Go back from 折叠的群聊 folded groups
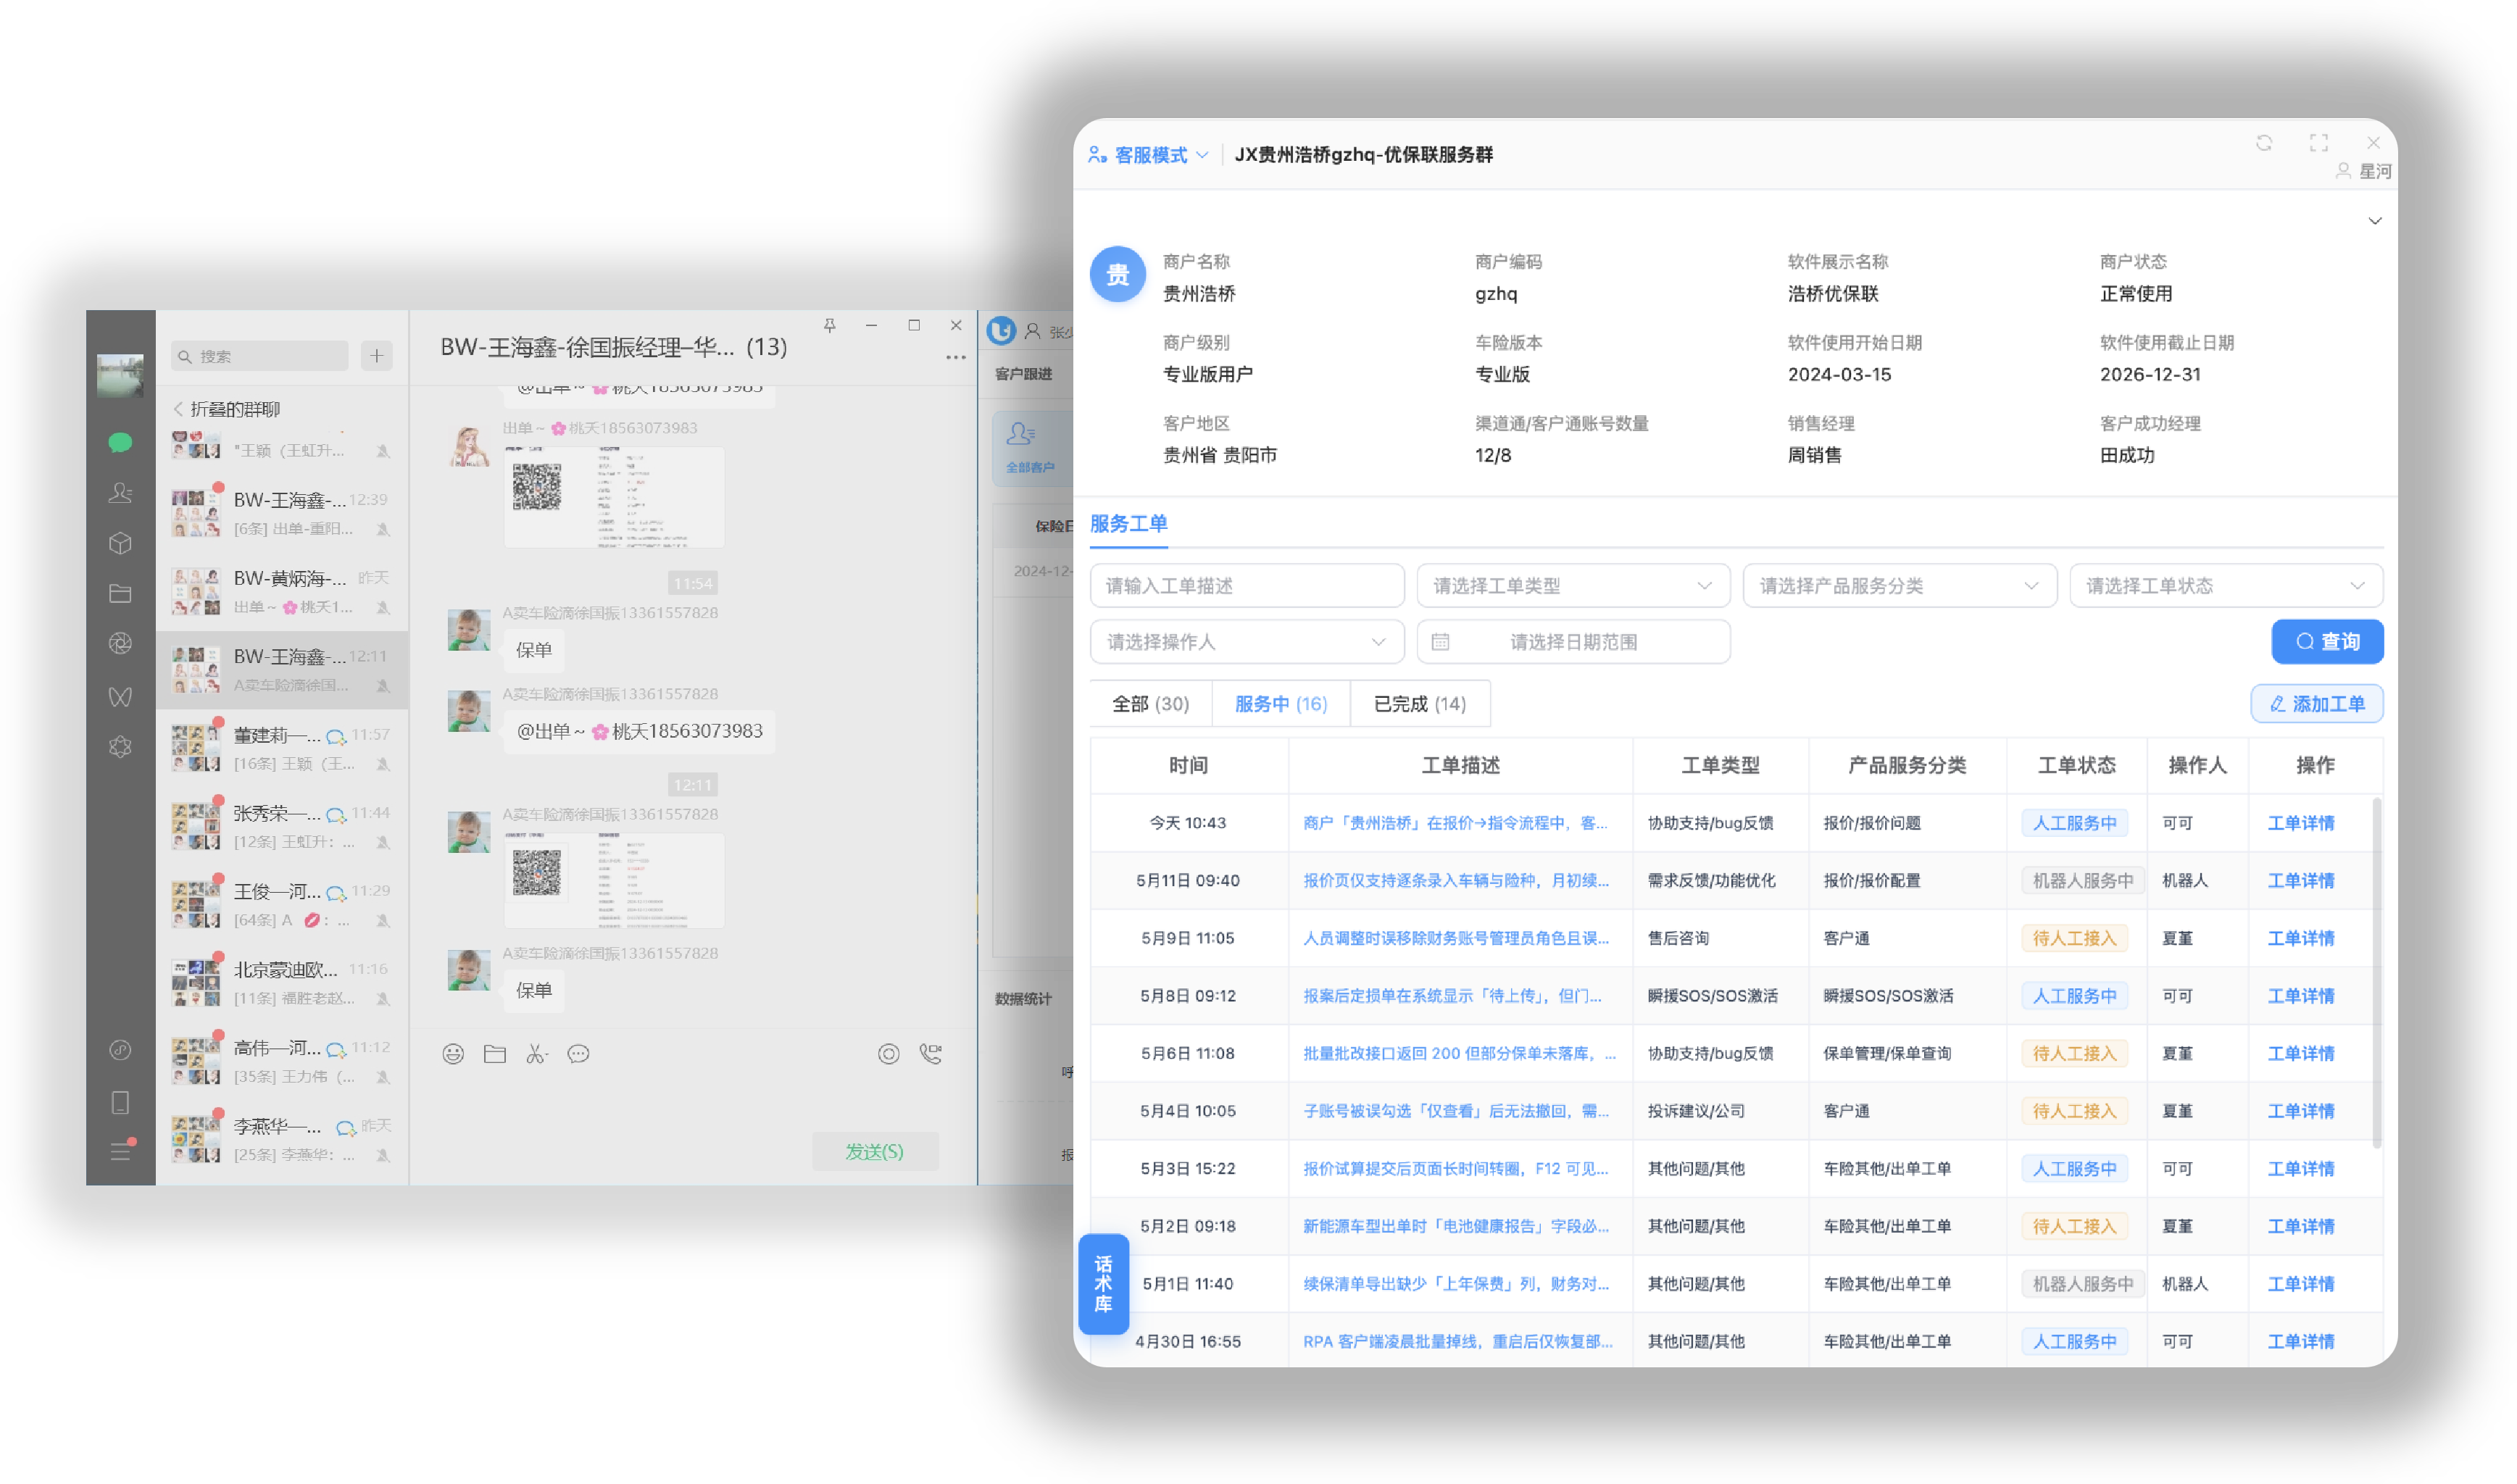 [179, 409]
